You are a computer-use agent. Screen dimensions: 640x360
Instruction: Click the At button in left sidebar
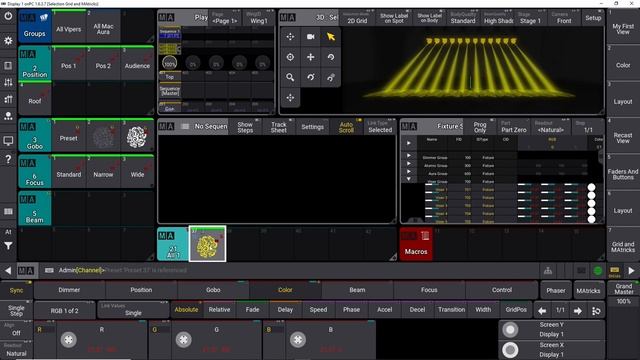coord(8,232)
